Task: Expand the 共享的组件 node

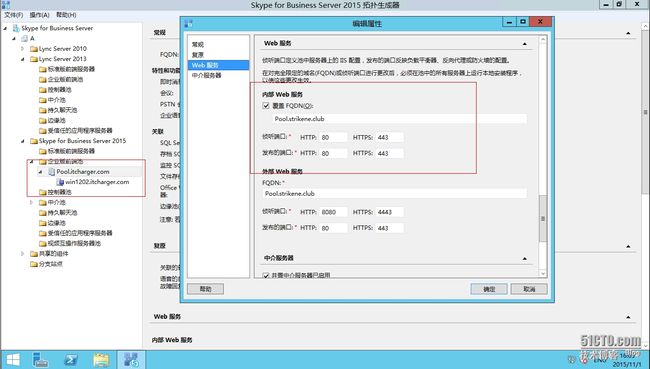Action: pyautogui.click(x=23, y=254)
